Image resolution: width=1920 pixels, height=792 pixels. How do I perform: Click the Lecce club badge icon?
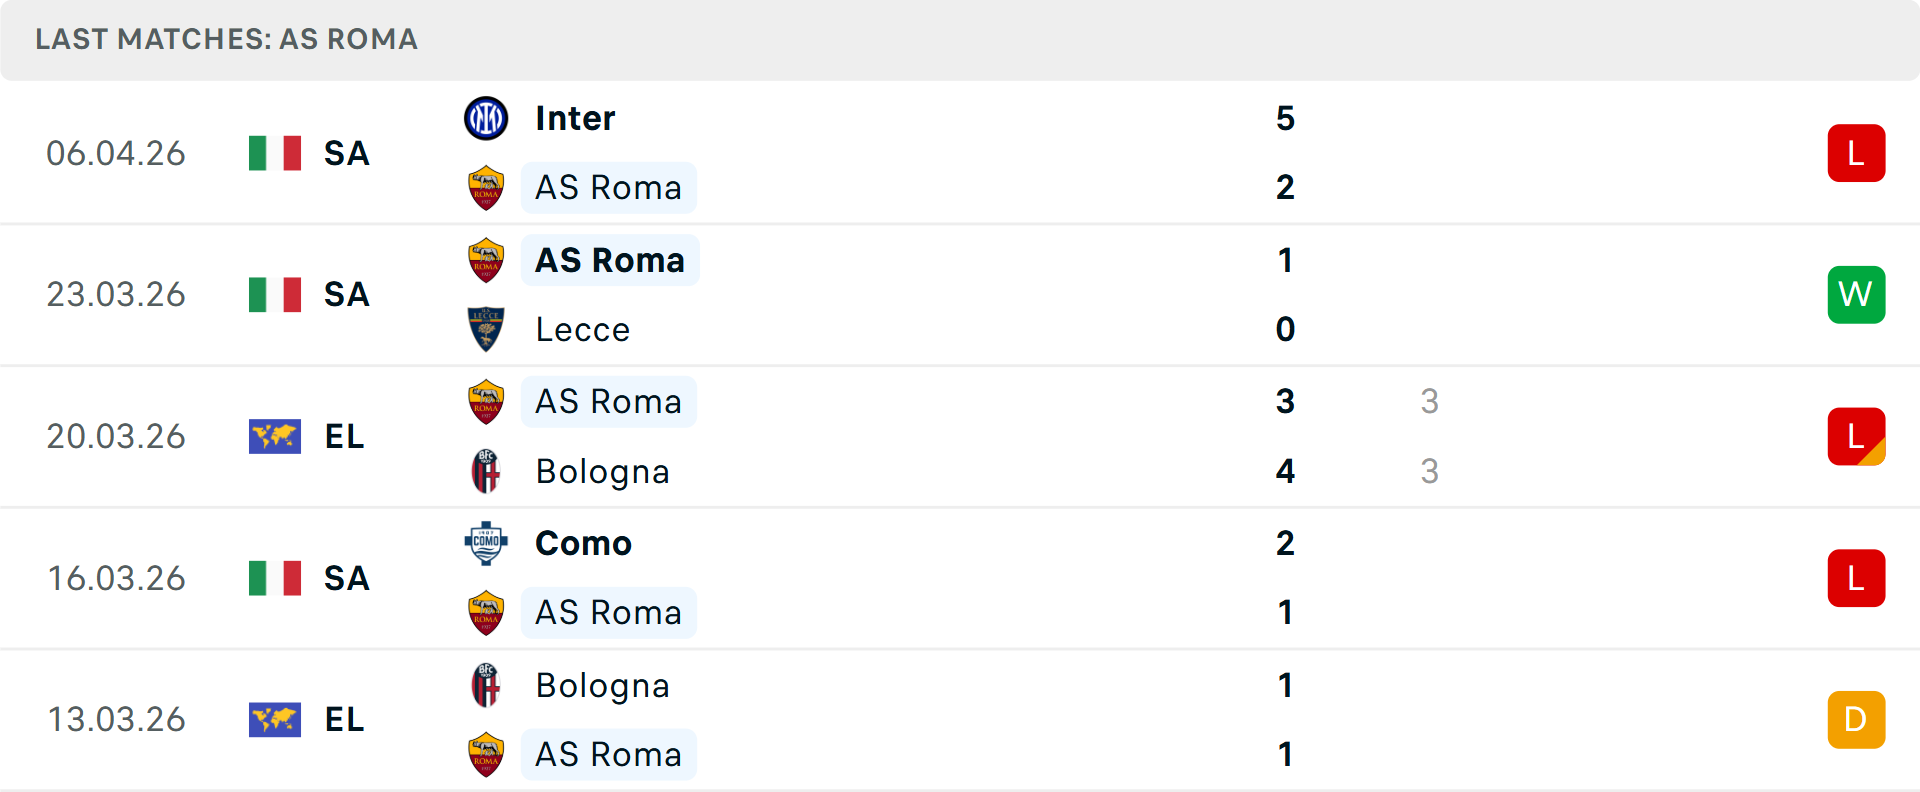click(486, 329)
